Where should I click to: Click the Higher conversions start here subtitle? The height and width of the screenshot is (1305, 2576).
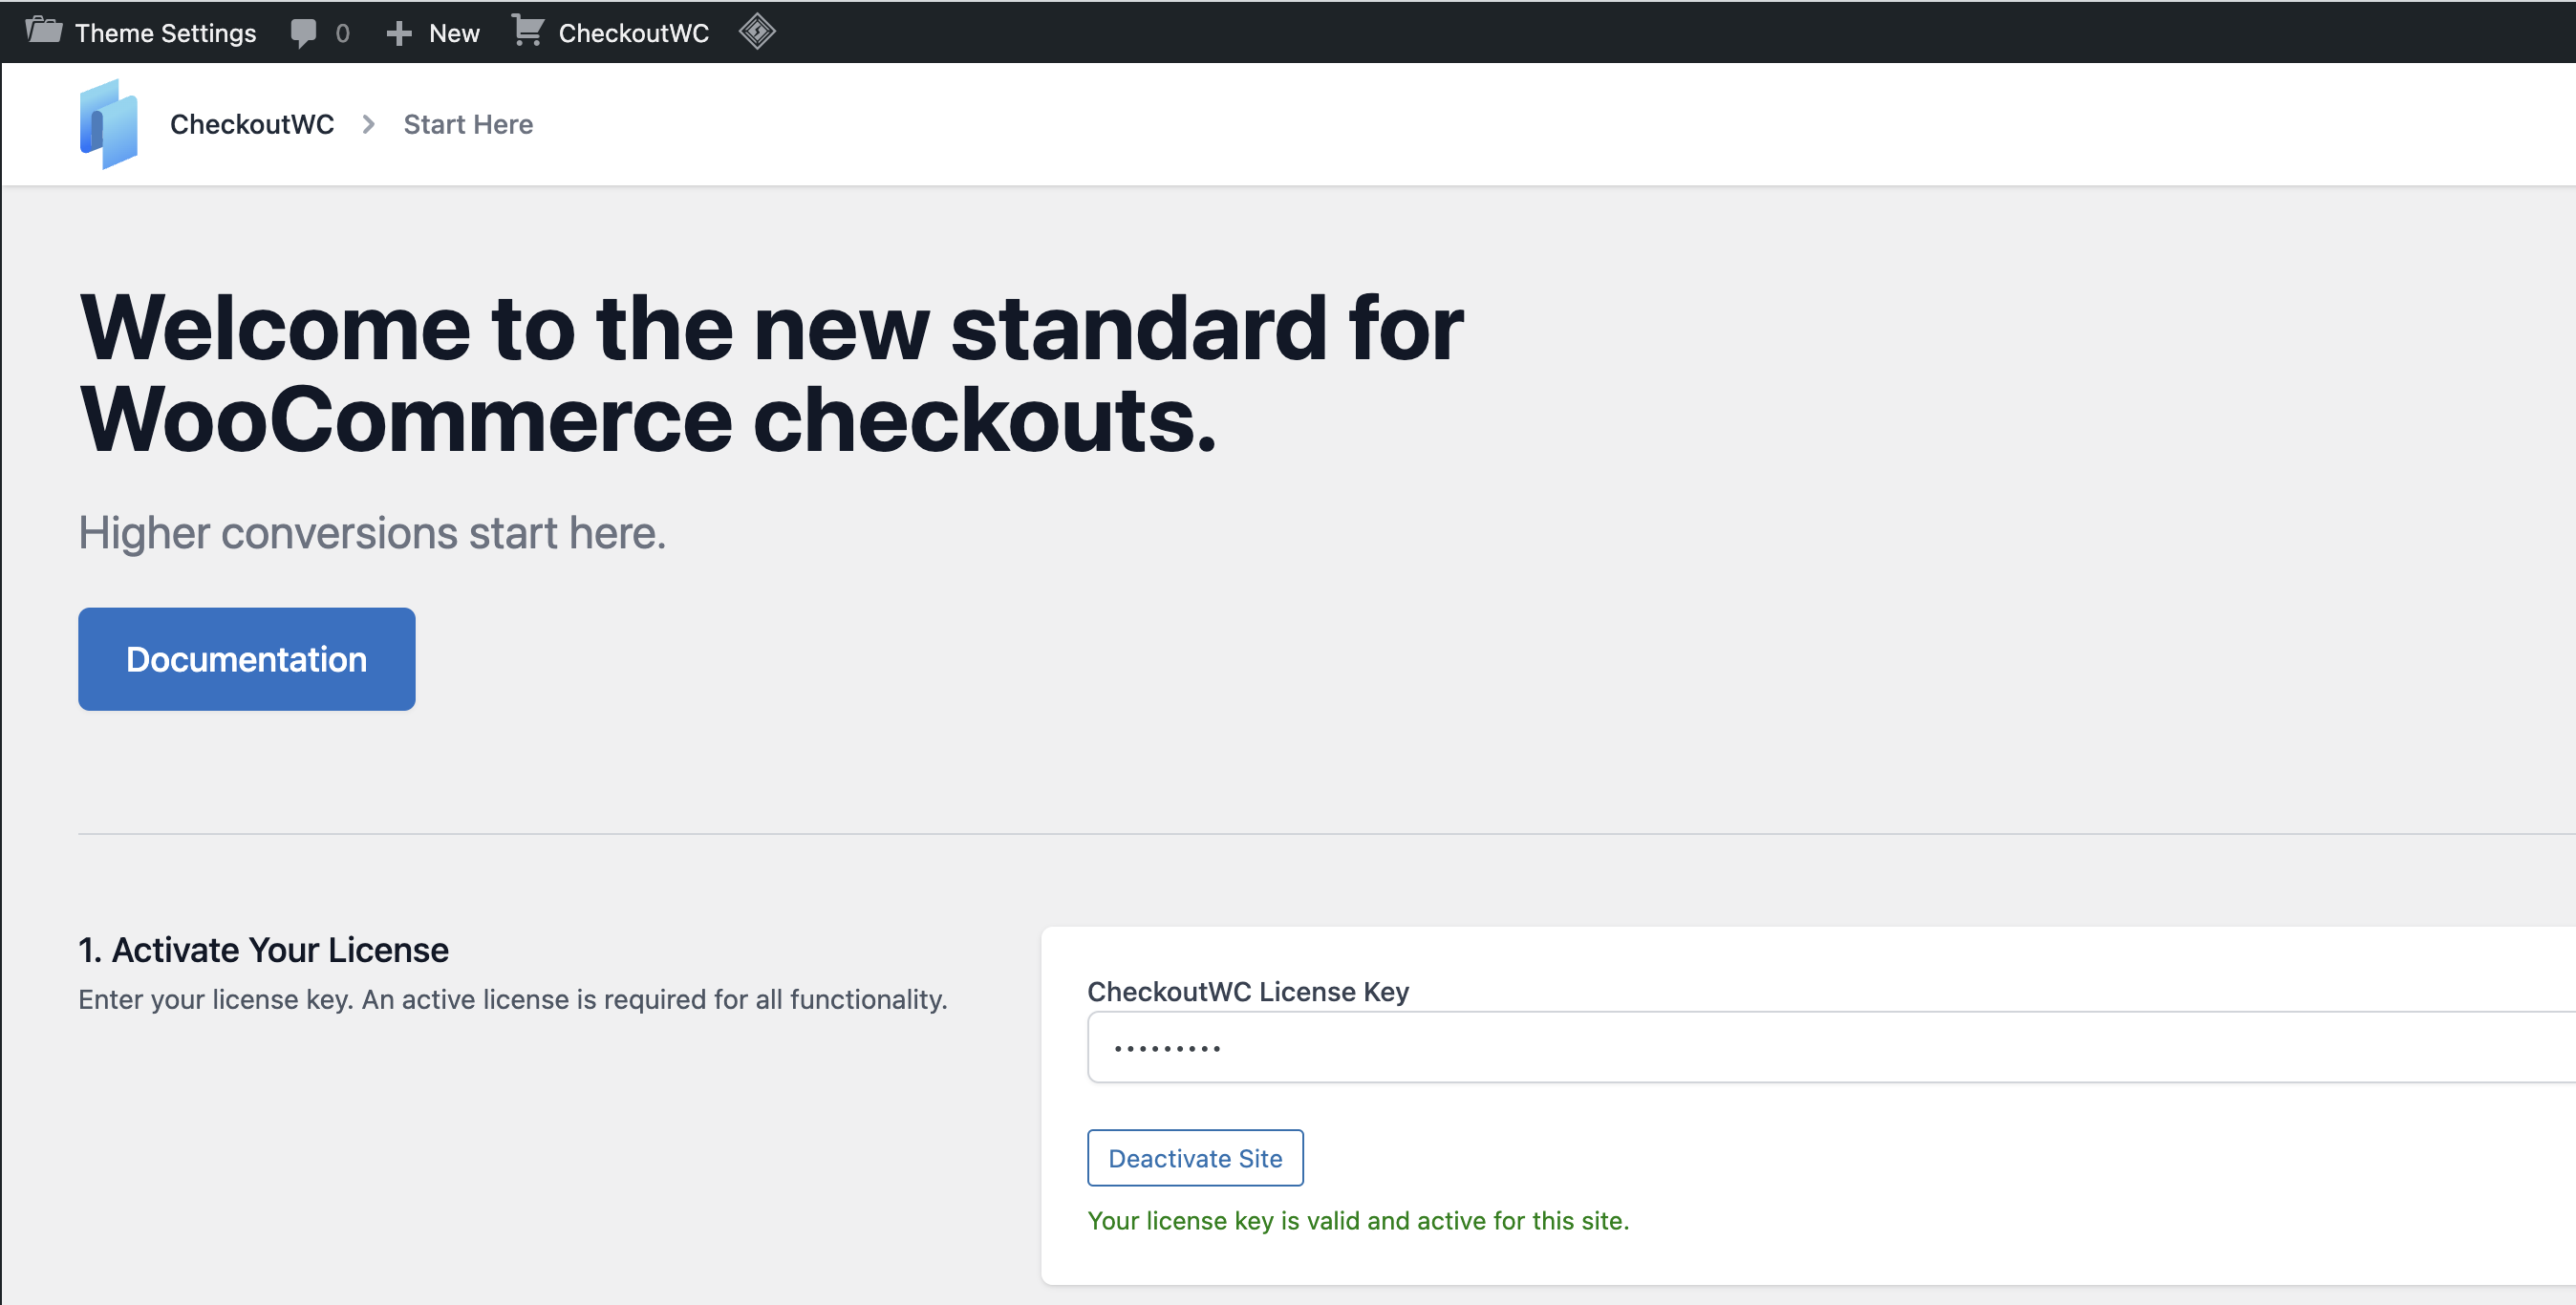372,533
